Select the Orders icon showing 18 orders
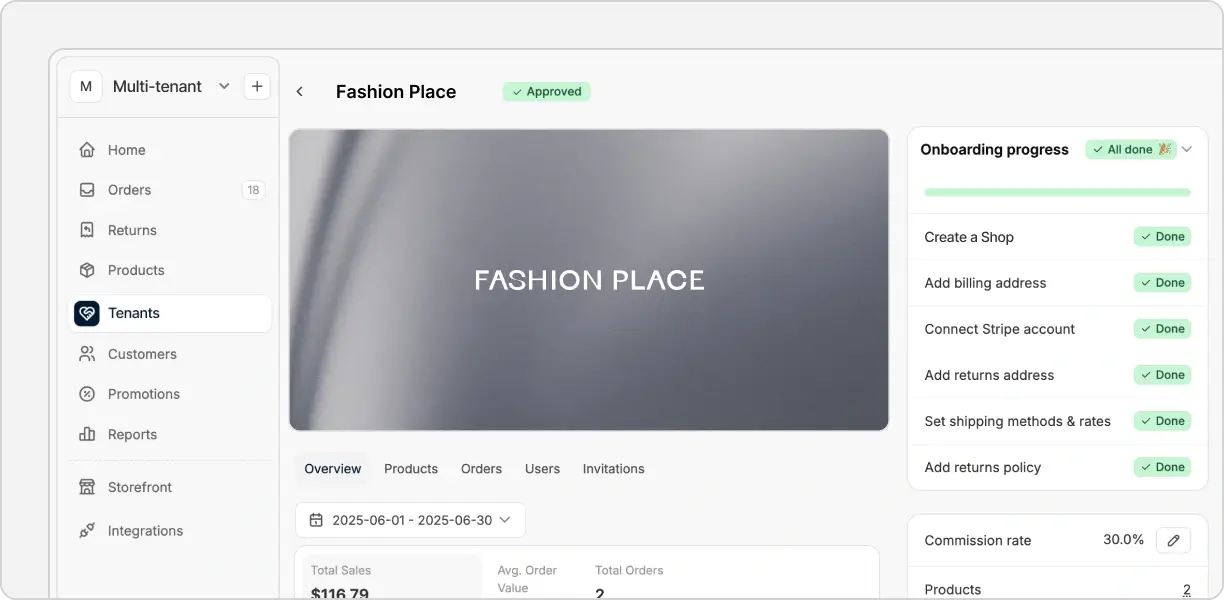The width and height of the screenshot is (1224, 600). tap(89, 189)
